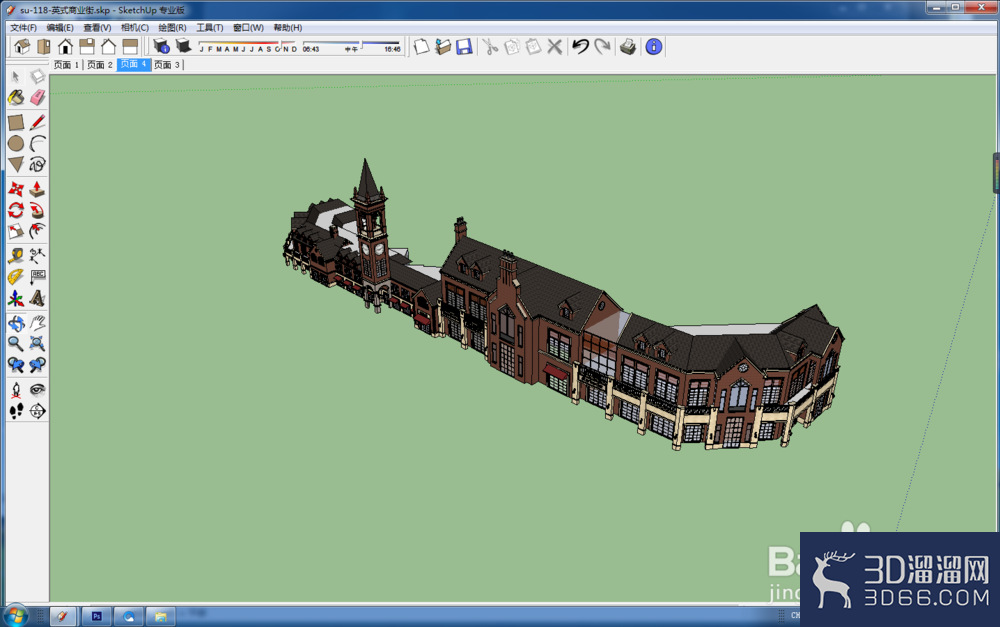Open the 窗口(W) menu
1000x627 pixels.
pyautogui.click(x=248, y=27)
